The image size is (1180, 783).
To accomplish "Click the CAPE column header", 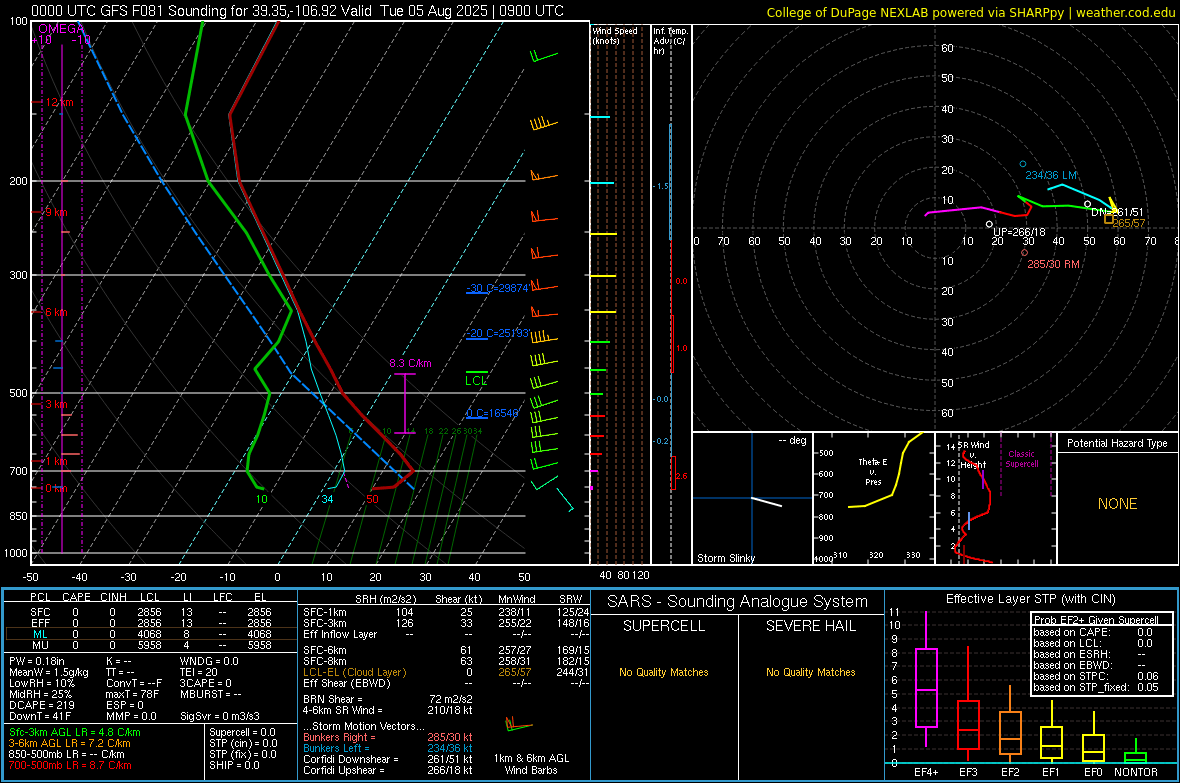I will [x=76, y=597].
